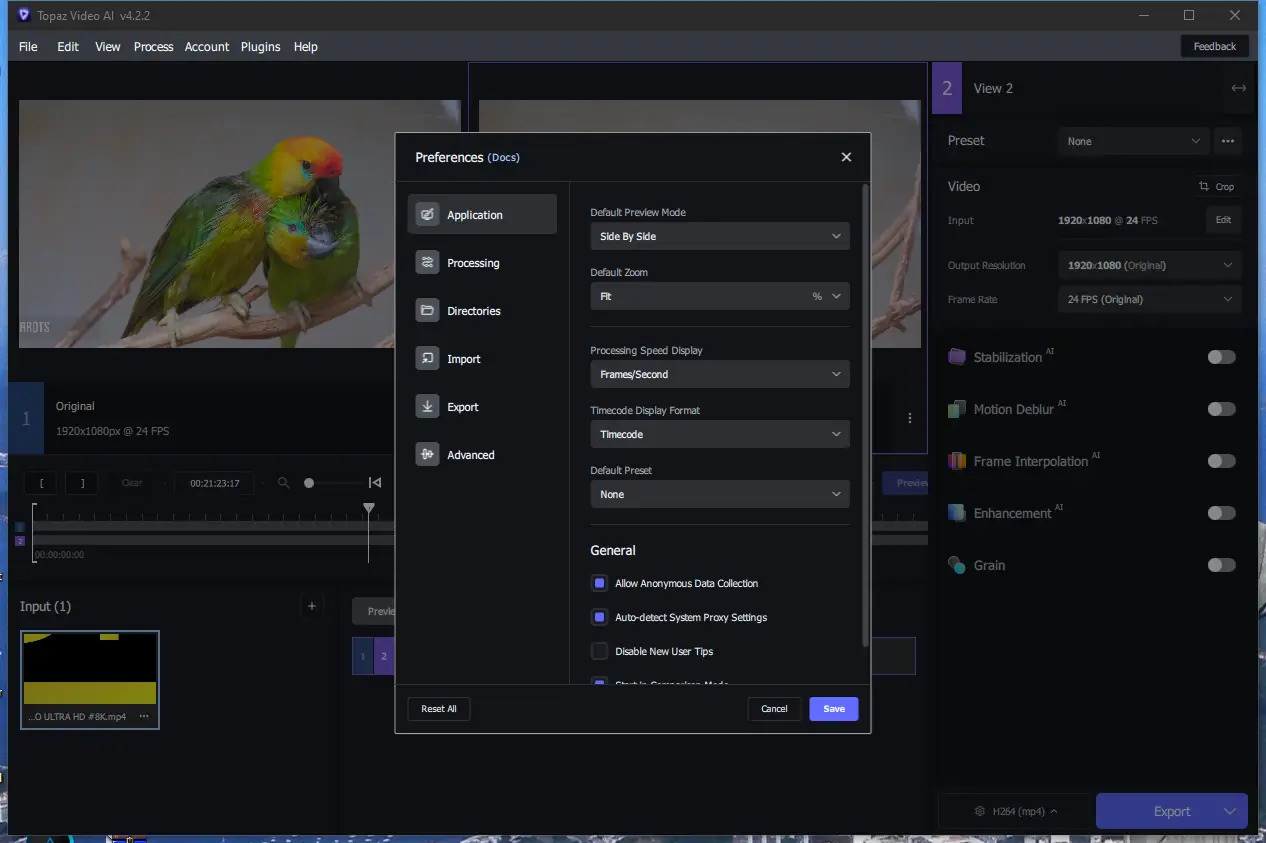Edit the video input settings
This screenshot has width=1266, height=843.
[1223, 220]
